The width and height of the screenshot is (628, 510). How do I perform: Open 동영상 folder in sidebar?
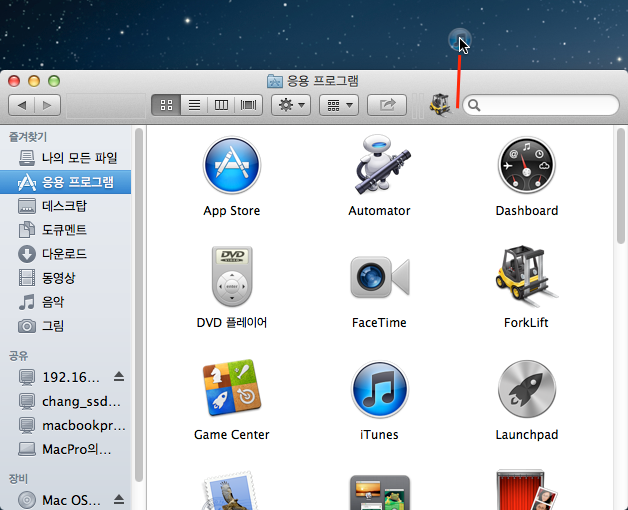pyautogui.click(x=66, y=278)
